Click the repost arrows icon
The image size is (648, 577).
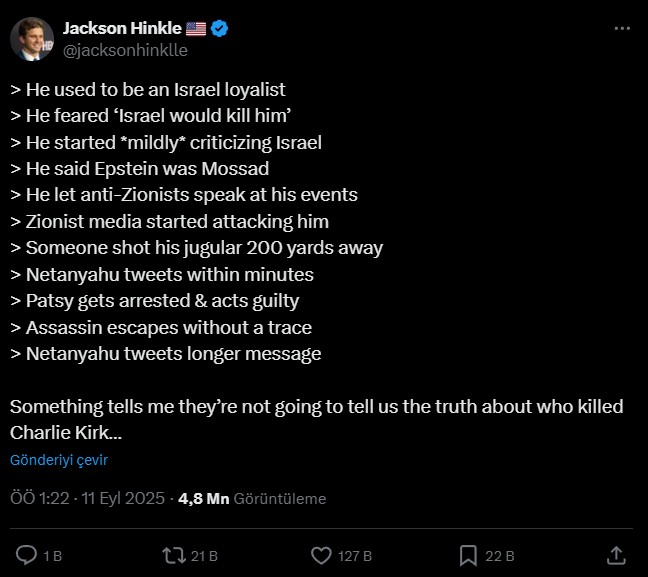point(172,555)
